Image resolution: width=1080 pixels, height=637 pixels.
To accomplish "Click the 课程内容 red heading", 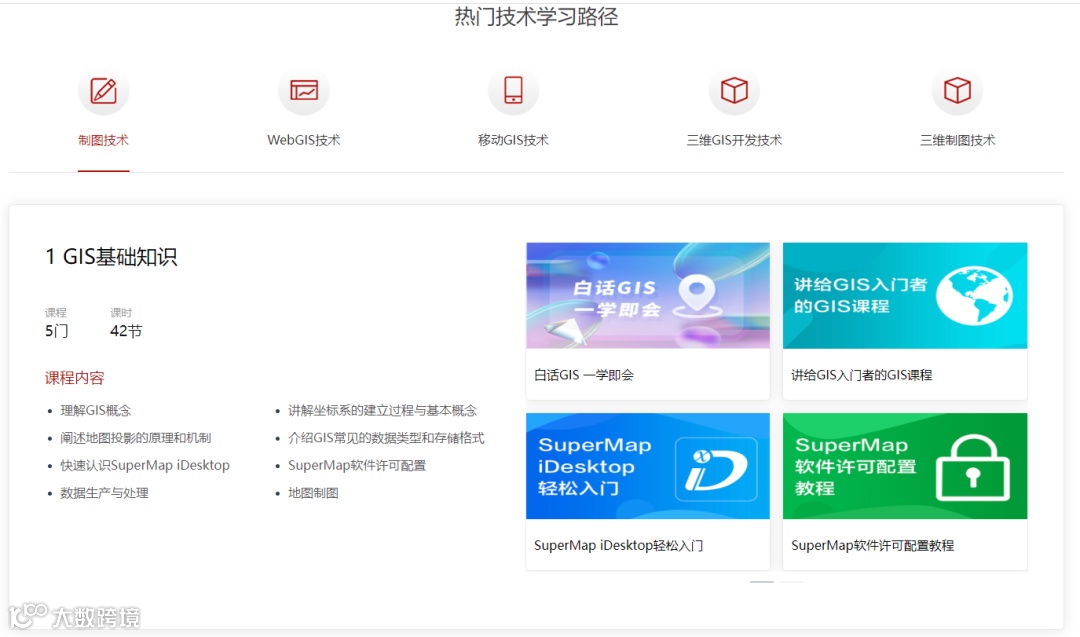I will (74, 378).
